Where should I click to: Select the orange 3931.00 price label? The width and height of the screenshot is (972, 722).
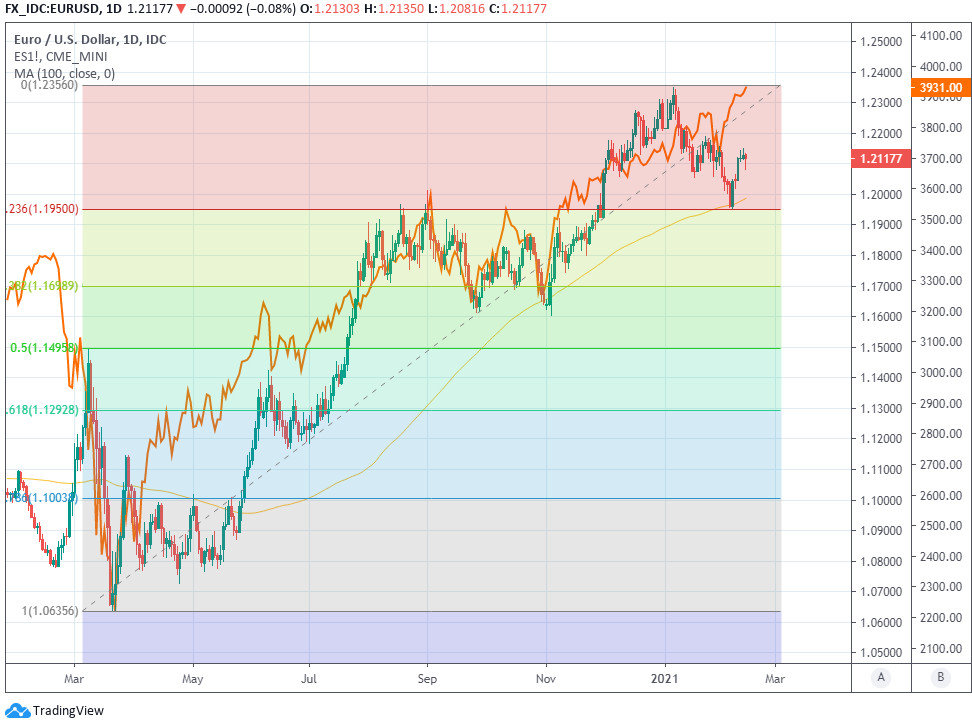pyautogui.click(x=940, y=88)
